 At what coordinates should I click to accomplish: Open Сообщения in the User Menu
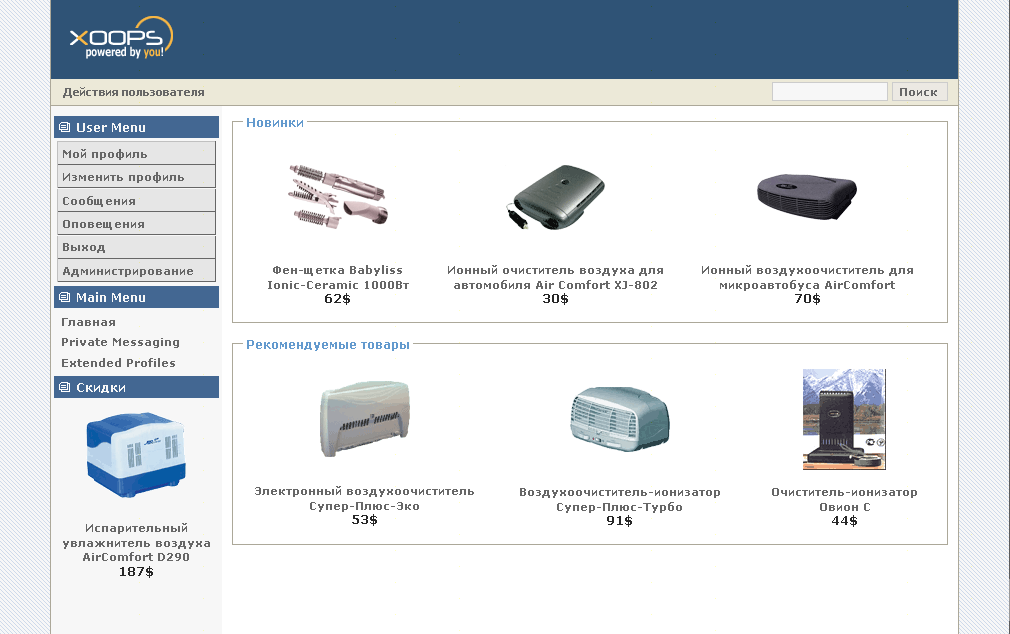pos(136,200)
